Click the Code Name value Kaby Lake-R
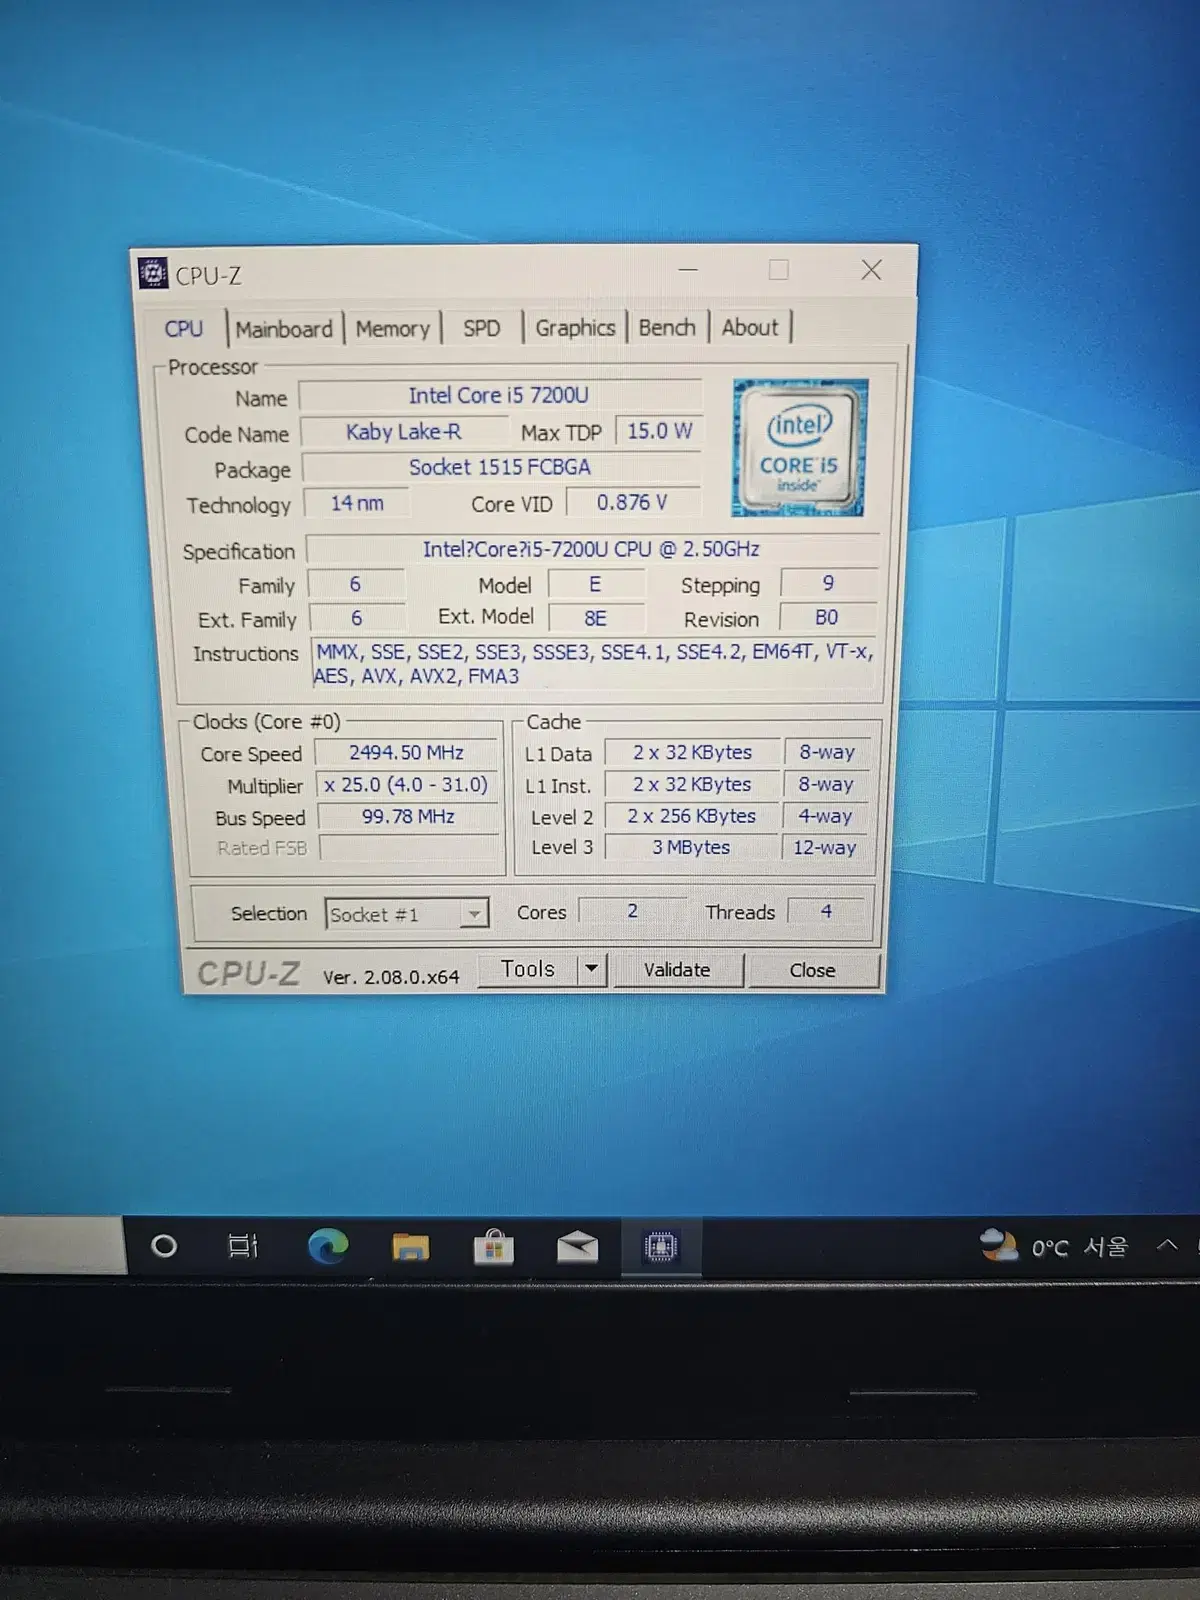 click(x=404, y=432)
